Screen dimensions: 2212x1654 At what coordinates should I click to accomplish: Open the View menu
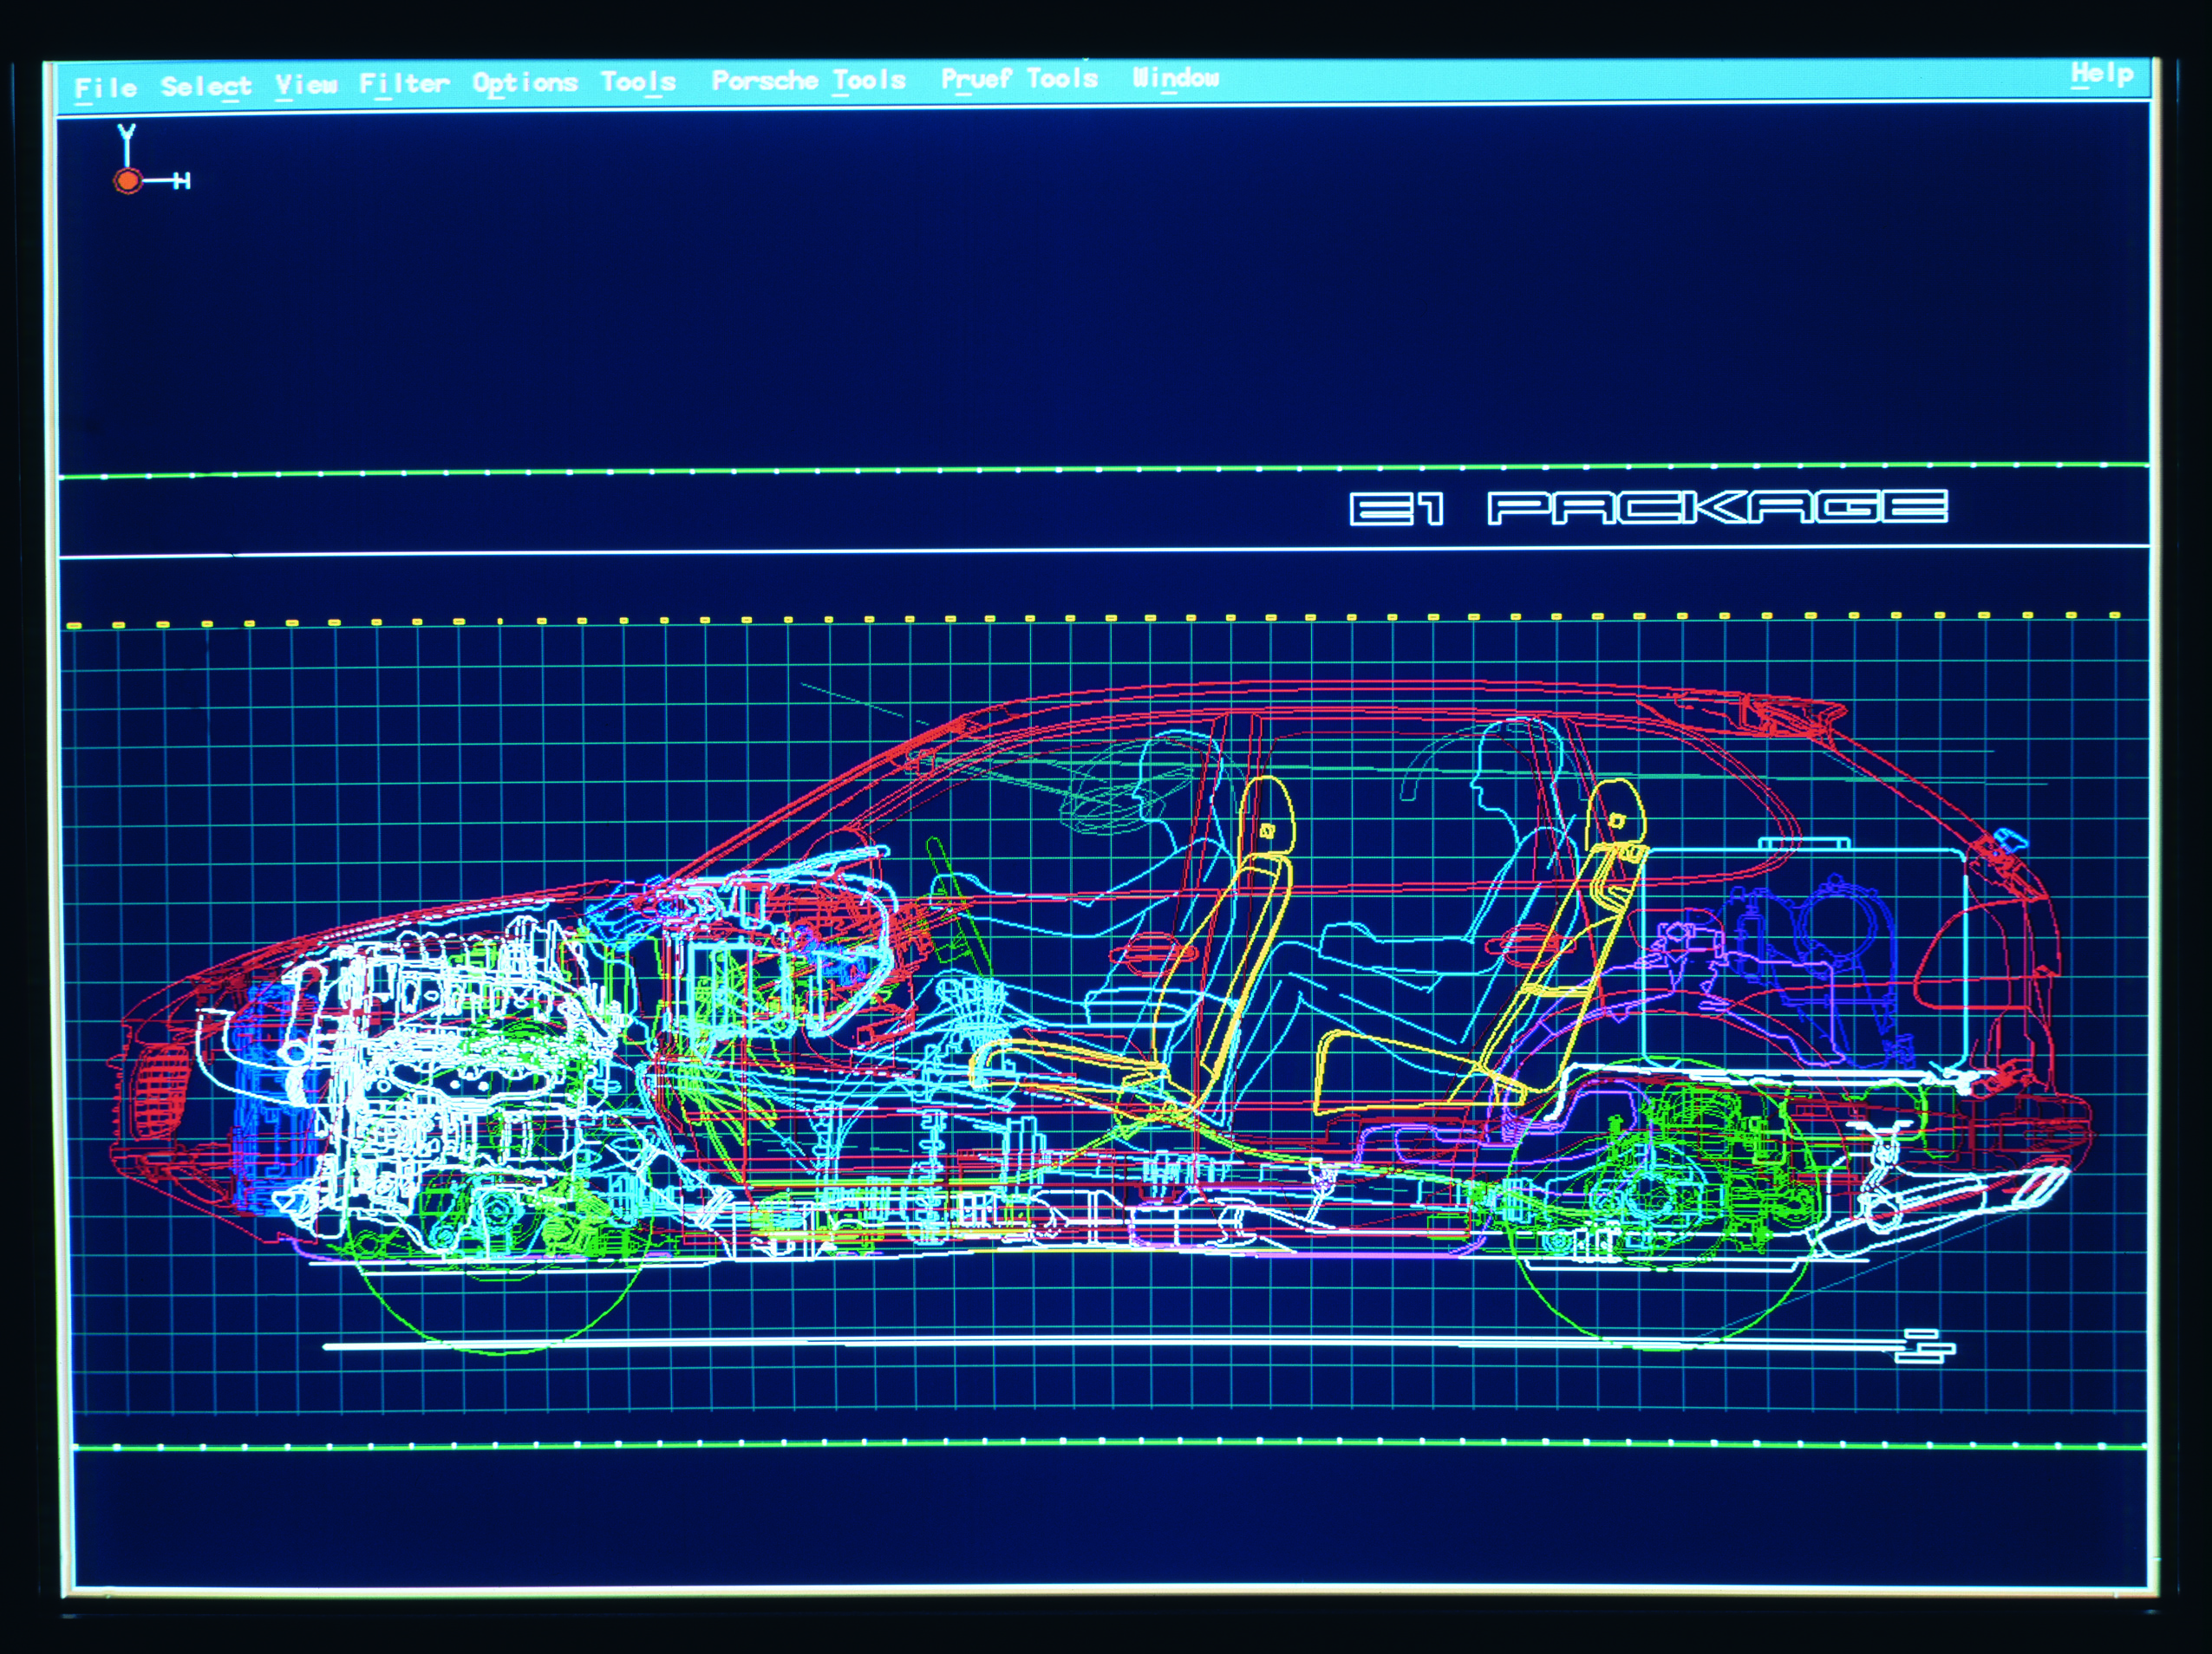tap(306, 85)
